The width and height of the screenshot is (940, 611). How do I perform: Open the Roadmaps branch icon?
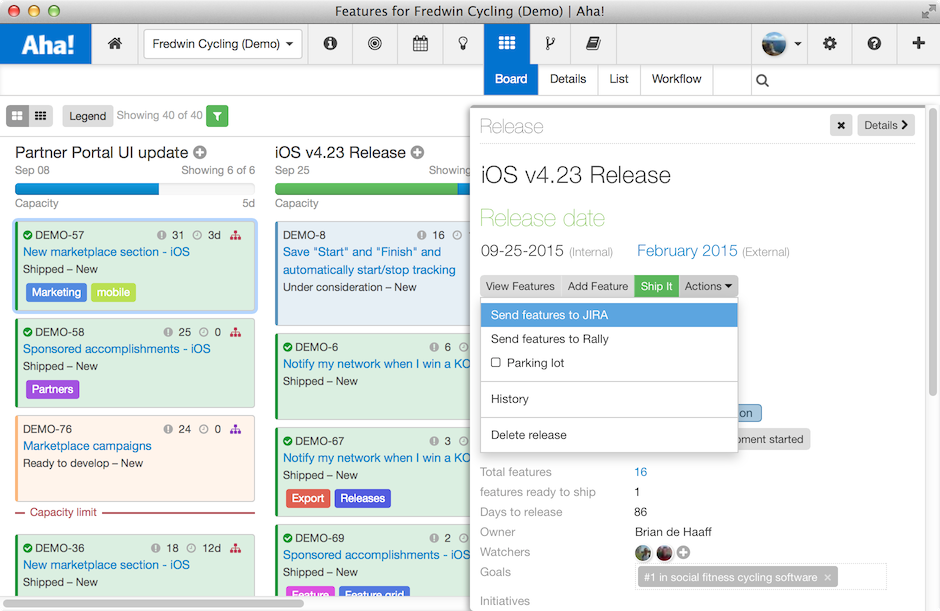(550, 43)
